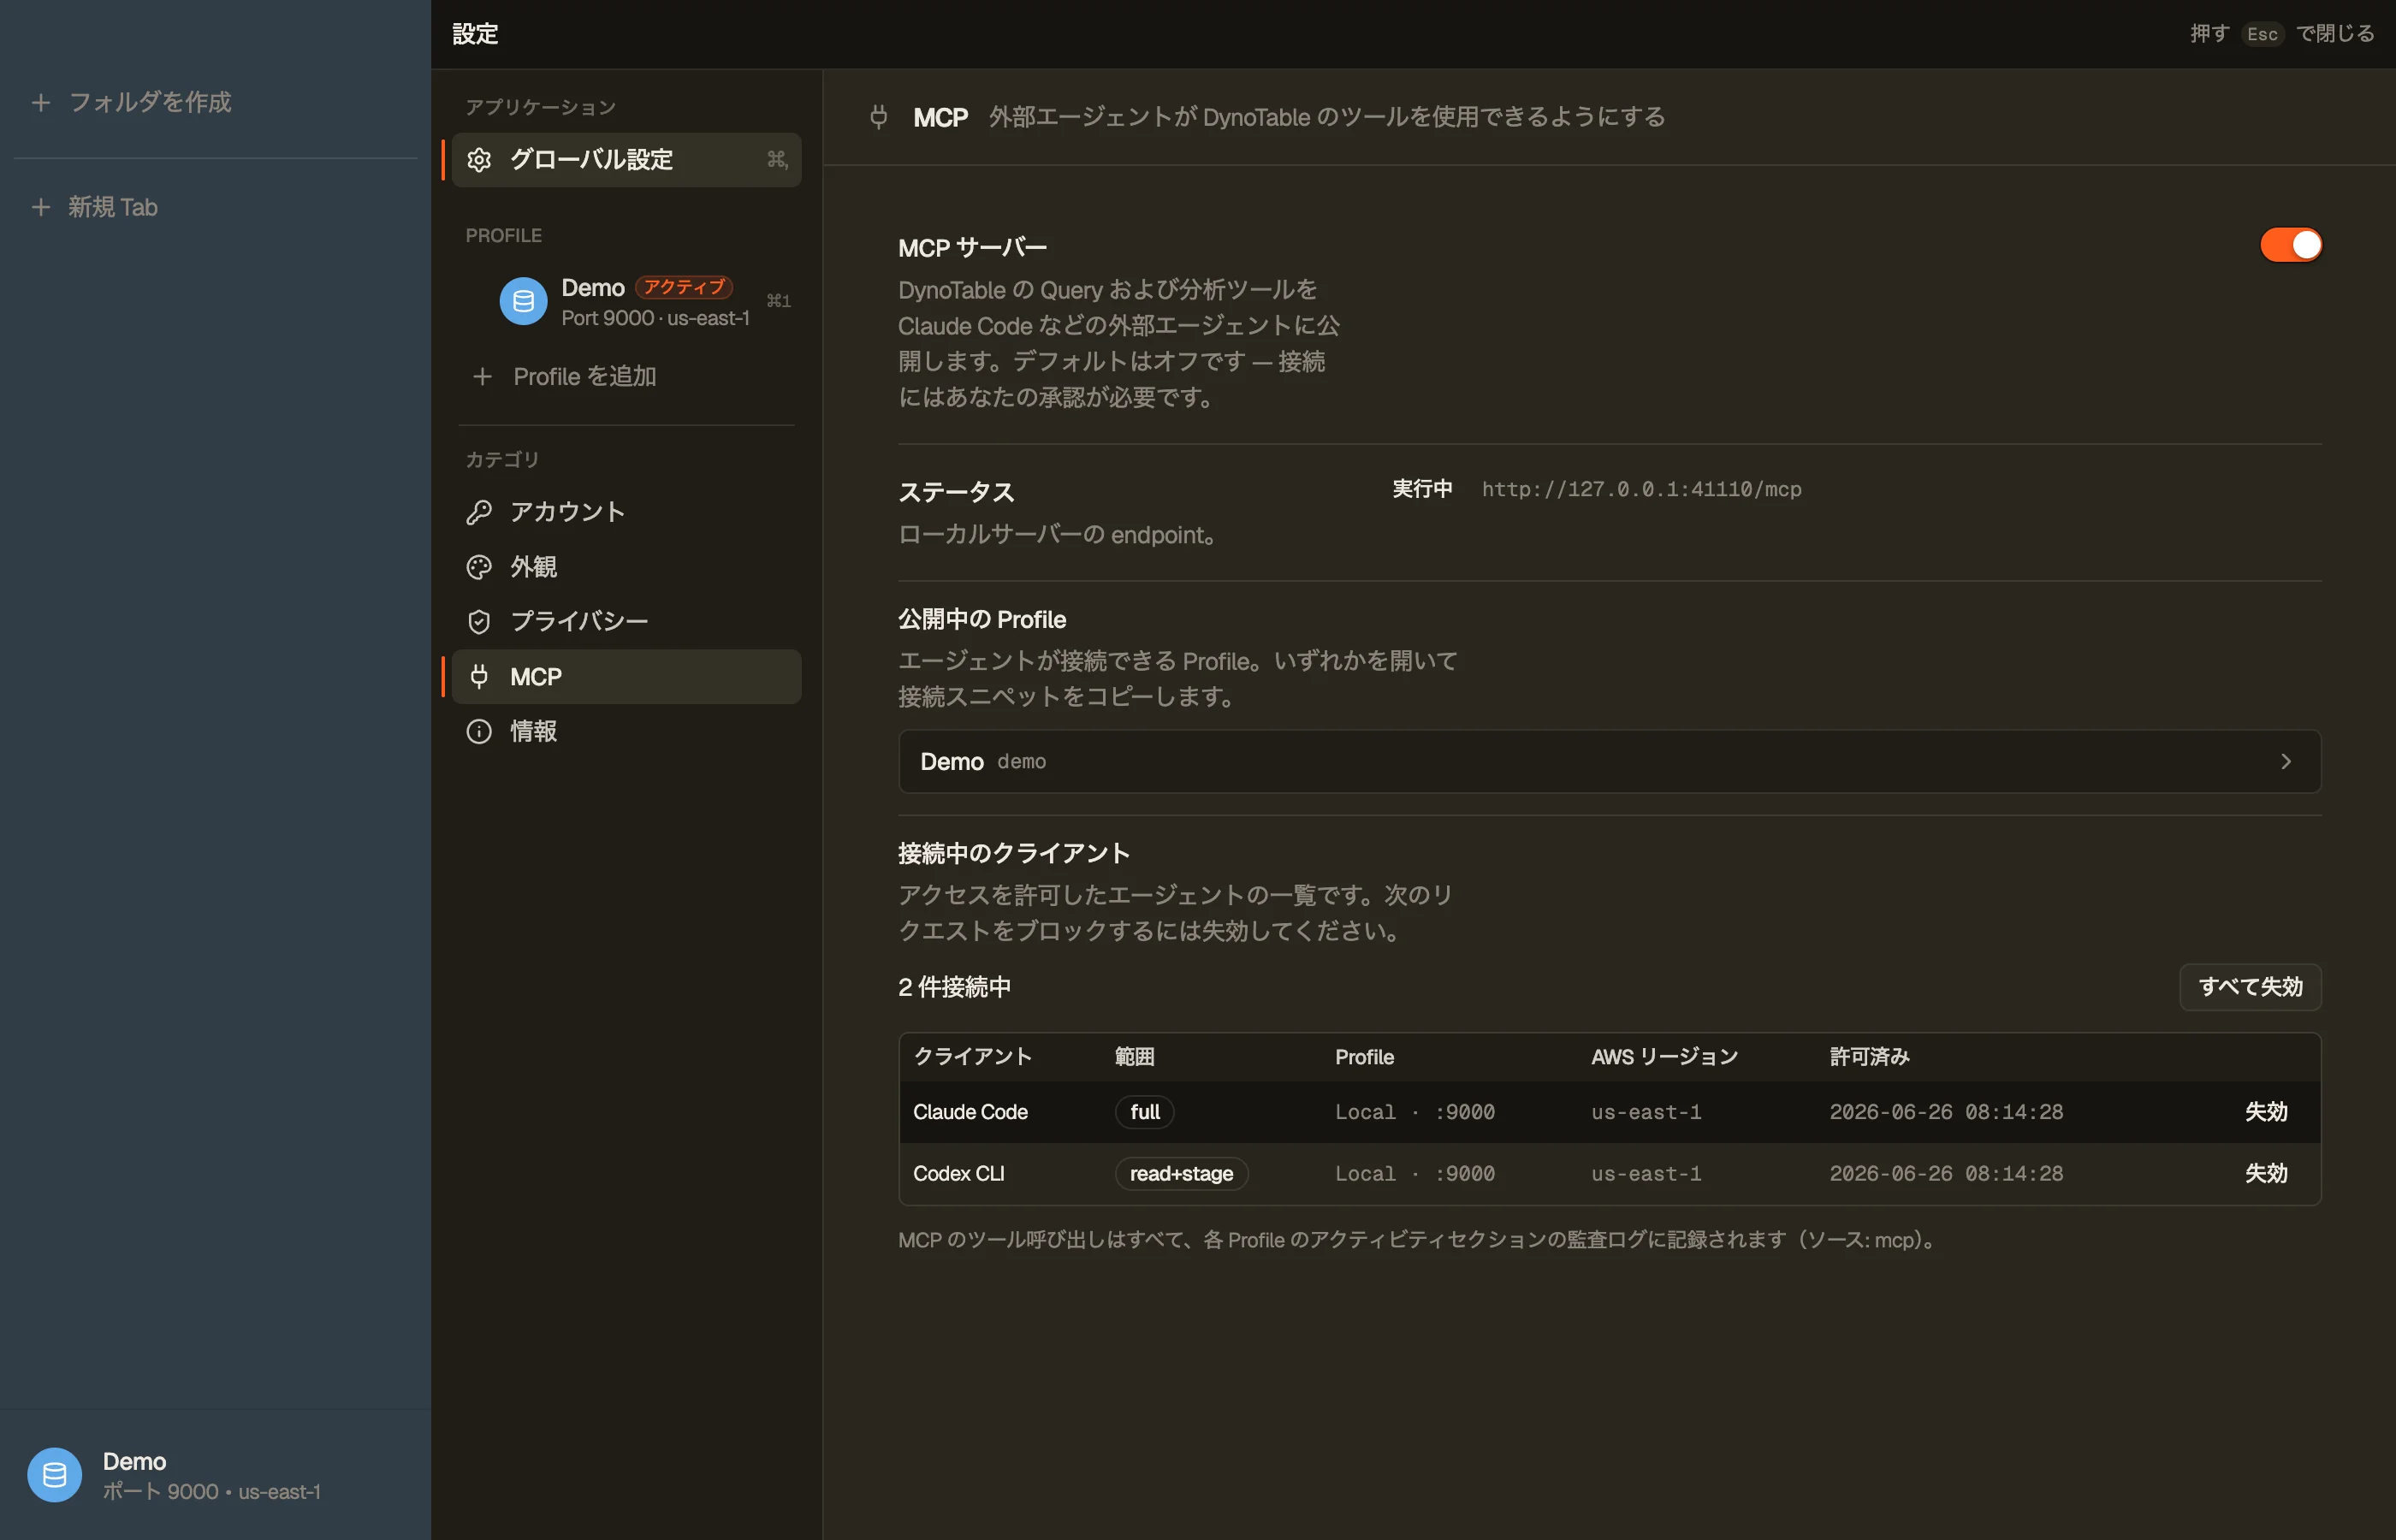Screen dimensions: 2396x1540
Task: Click the plug icon in MCP page header
Action: pos(878,117)
